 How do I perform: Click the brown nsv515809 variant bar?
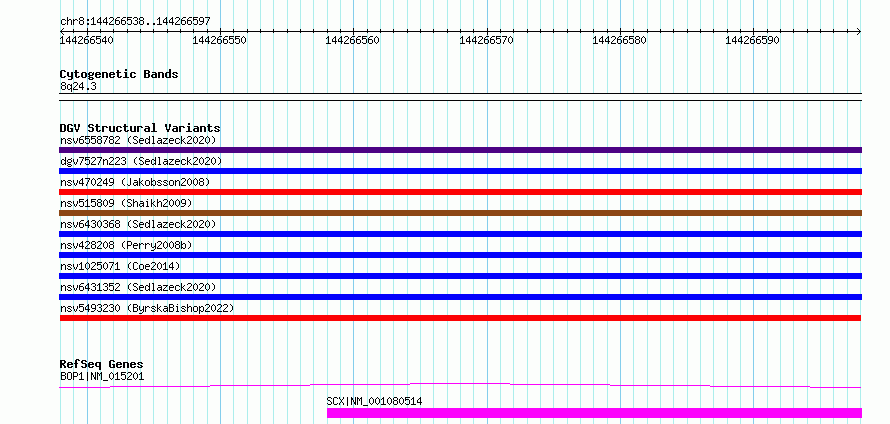coord(460,213)
